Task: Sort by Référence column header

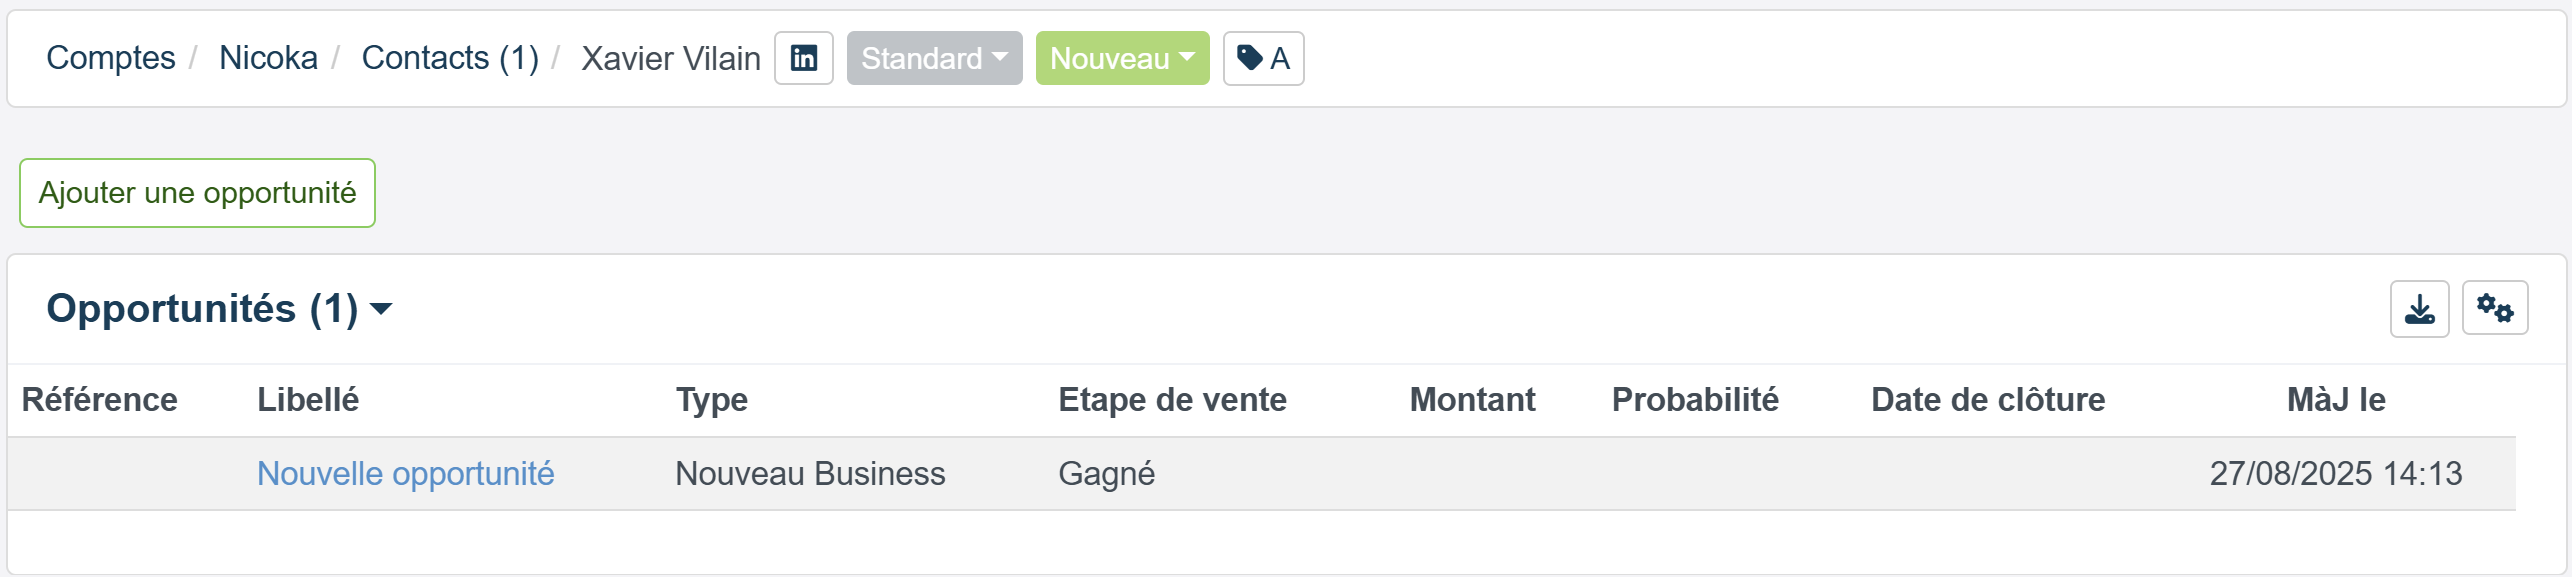Action: (100, 400)
